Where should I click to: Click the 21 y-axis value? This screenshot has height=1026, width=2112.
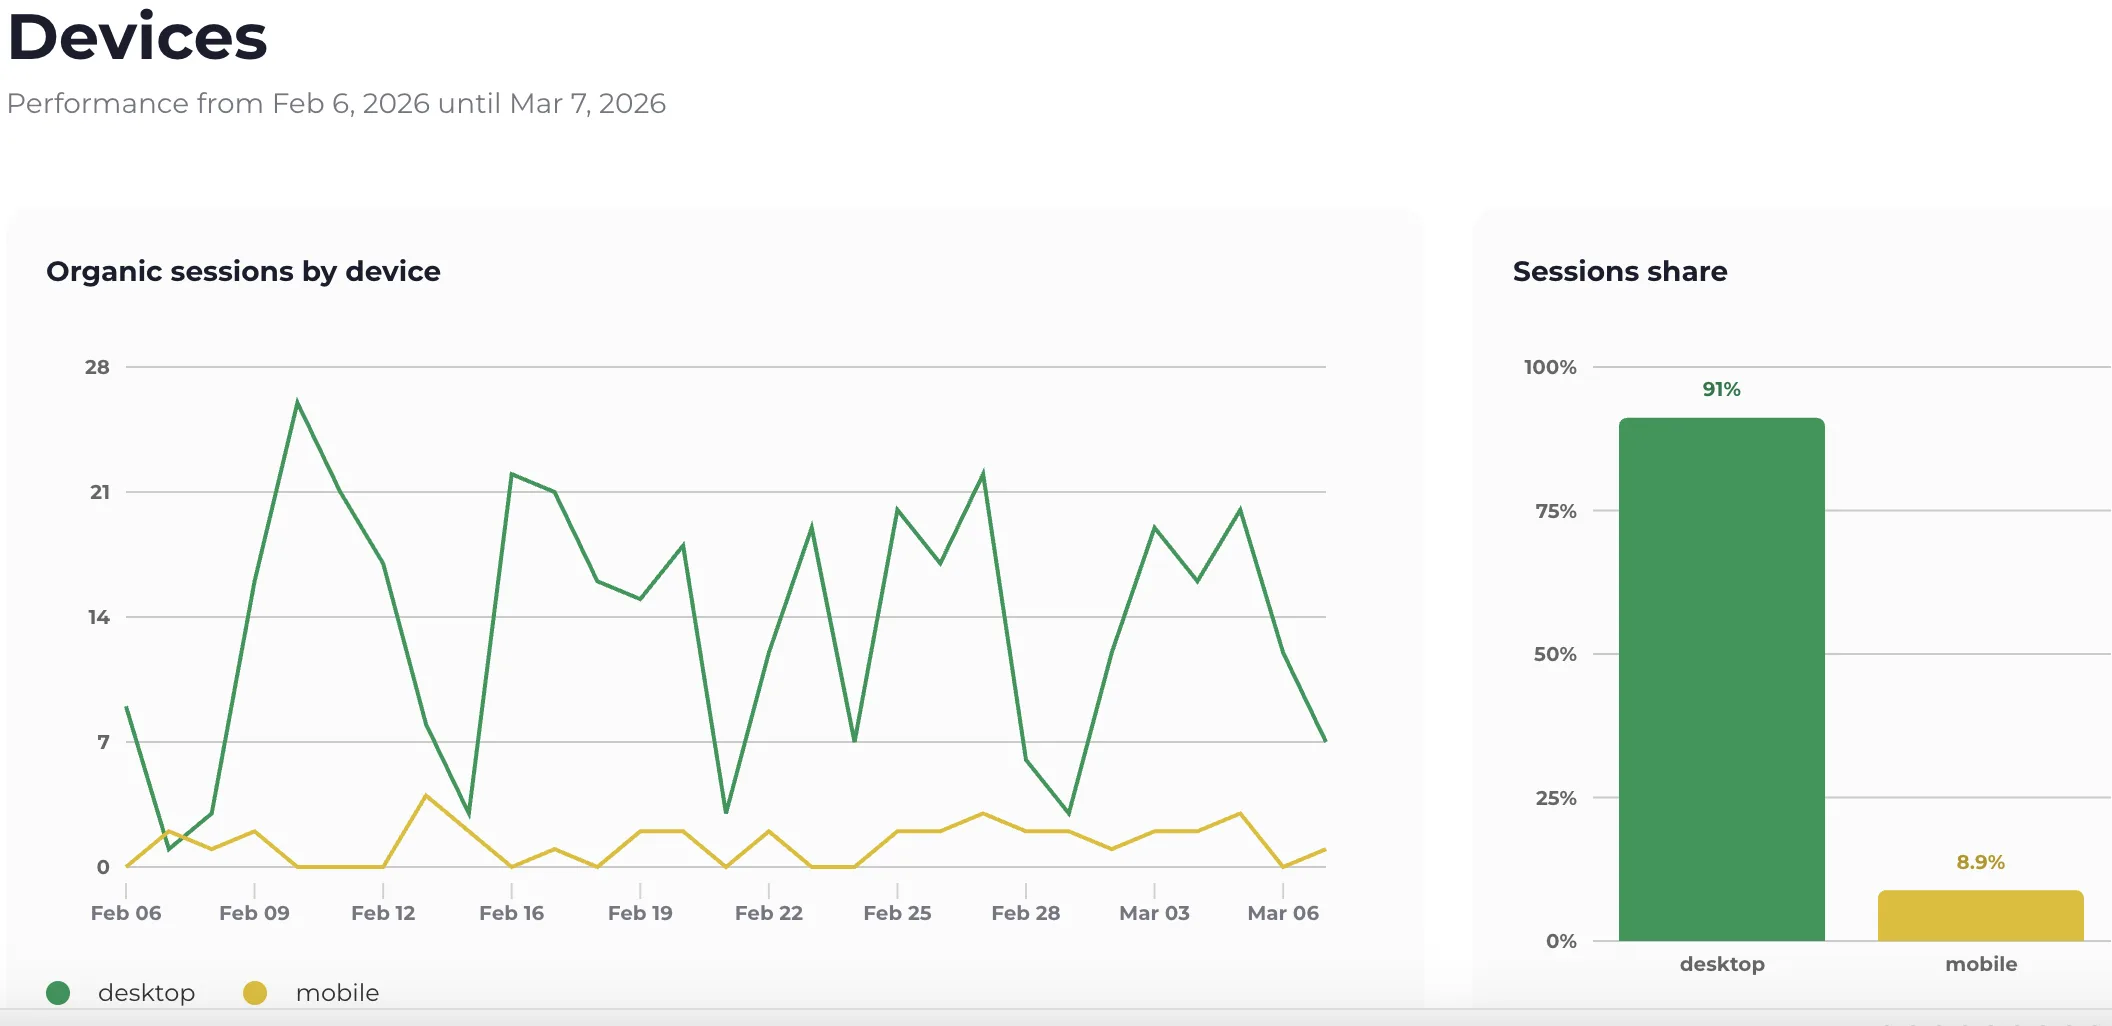[x=100, y=492]
